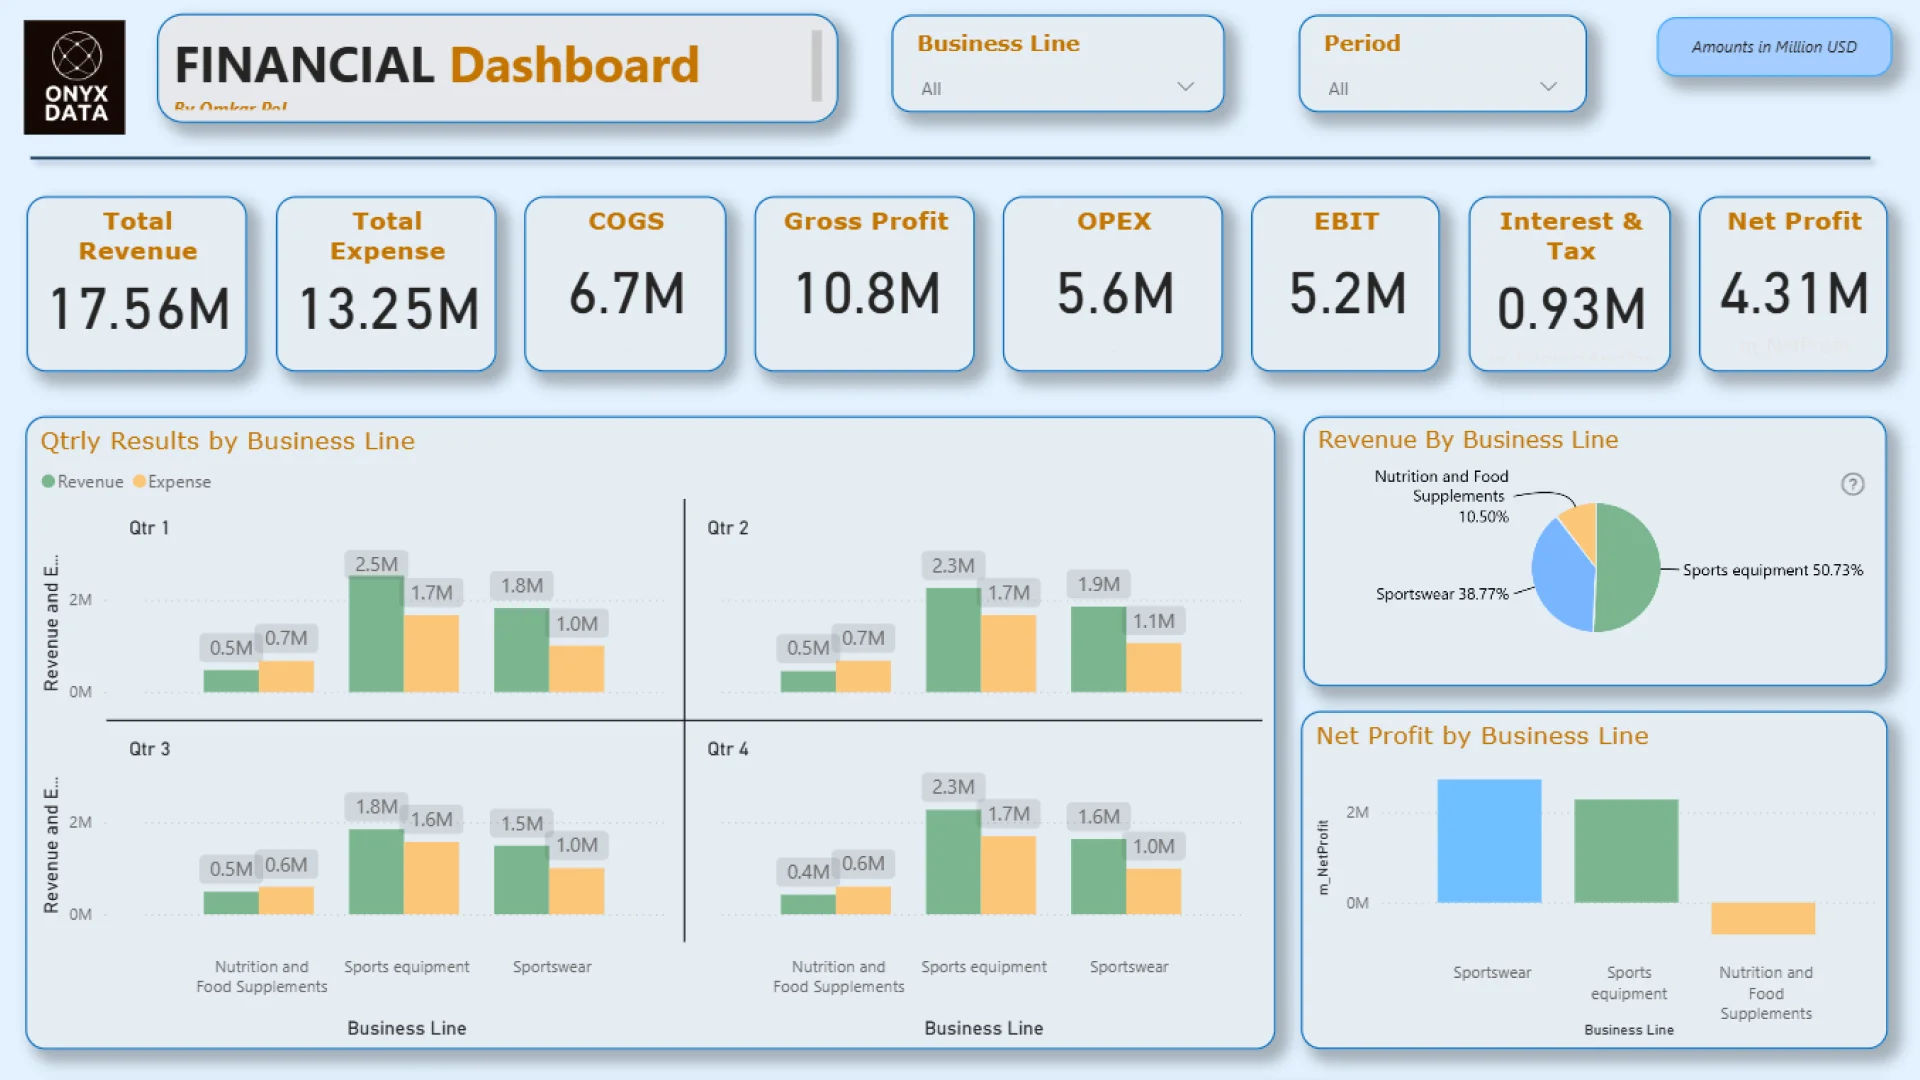Select Qtr 4 Nutrition revenue bar (0.4M)

pos(808,904)
